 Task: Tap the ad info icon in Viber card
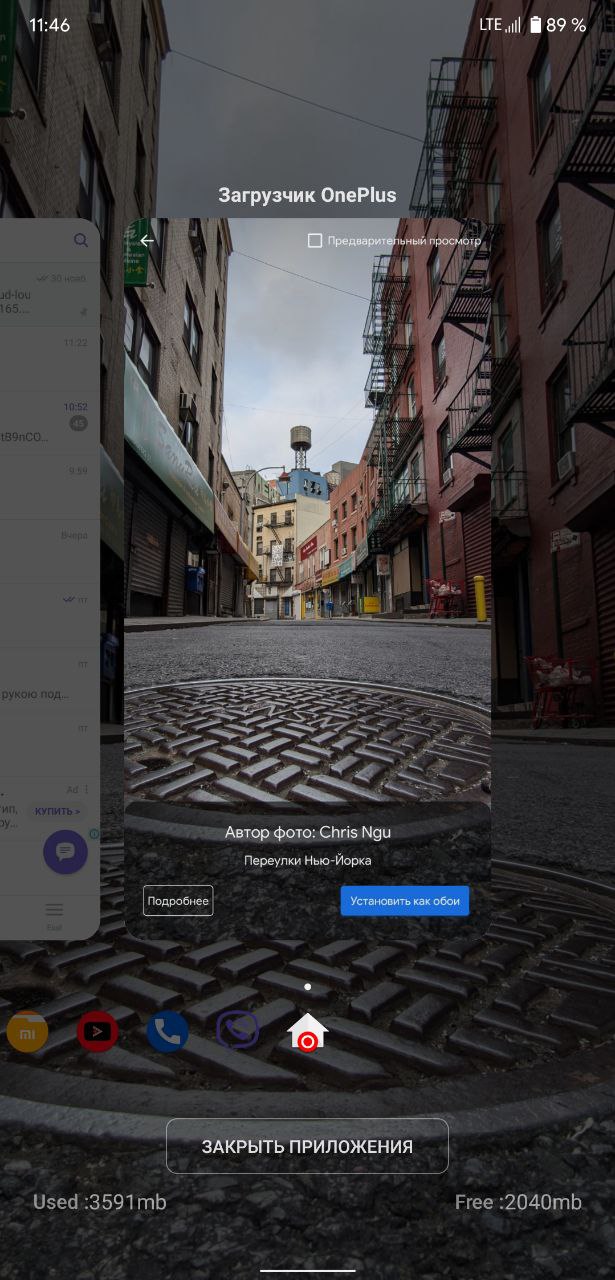click(94, 834)
